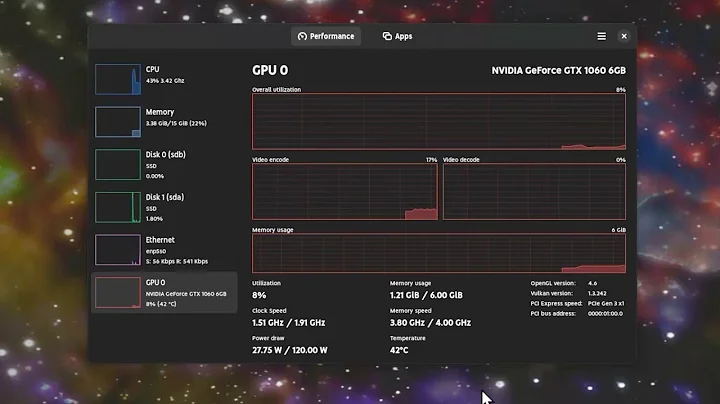Click the Video encode graph
Viewport: 720px width, 404px height.
point(345,192)
